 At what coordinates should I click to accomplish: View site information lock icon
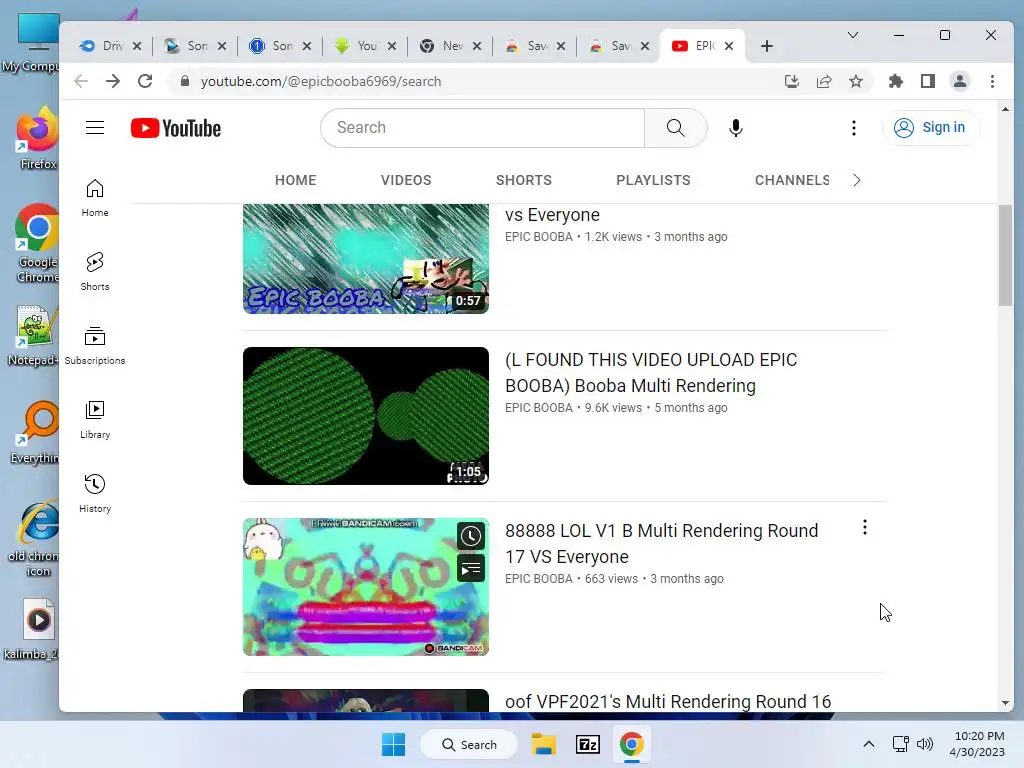pyautogui.click(x=185, y=81)
